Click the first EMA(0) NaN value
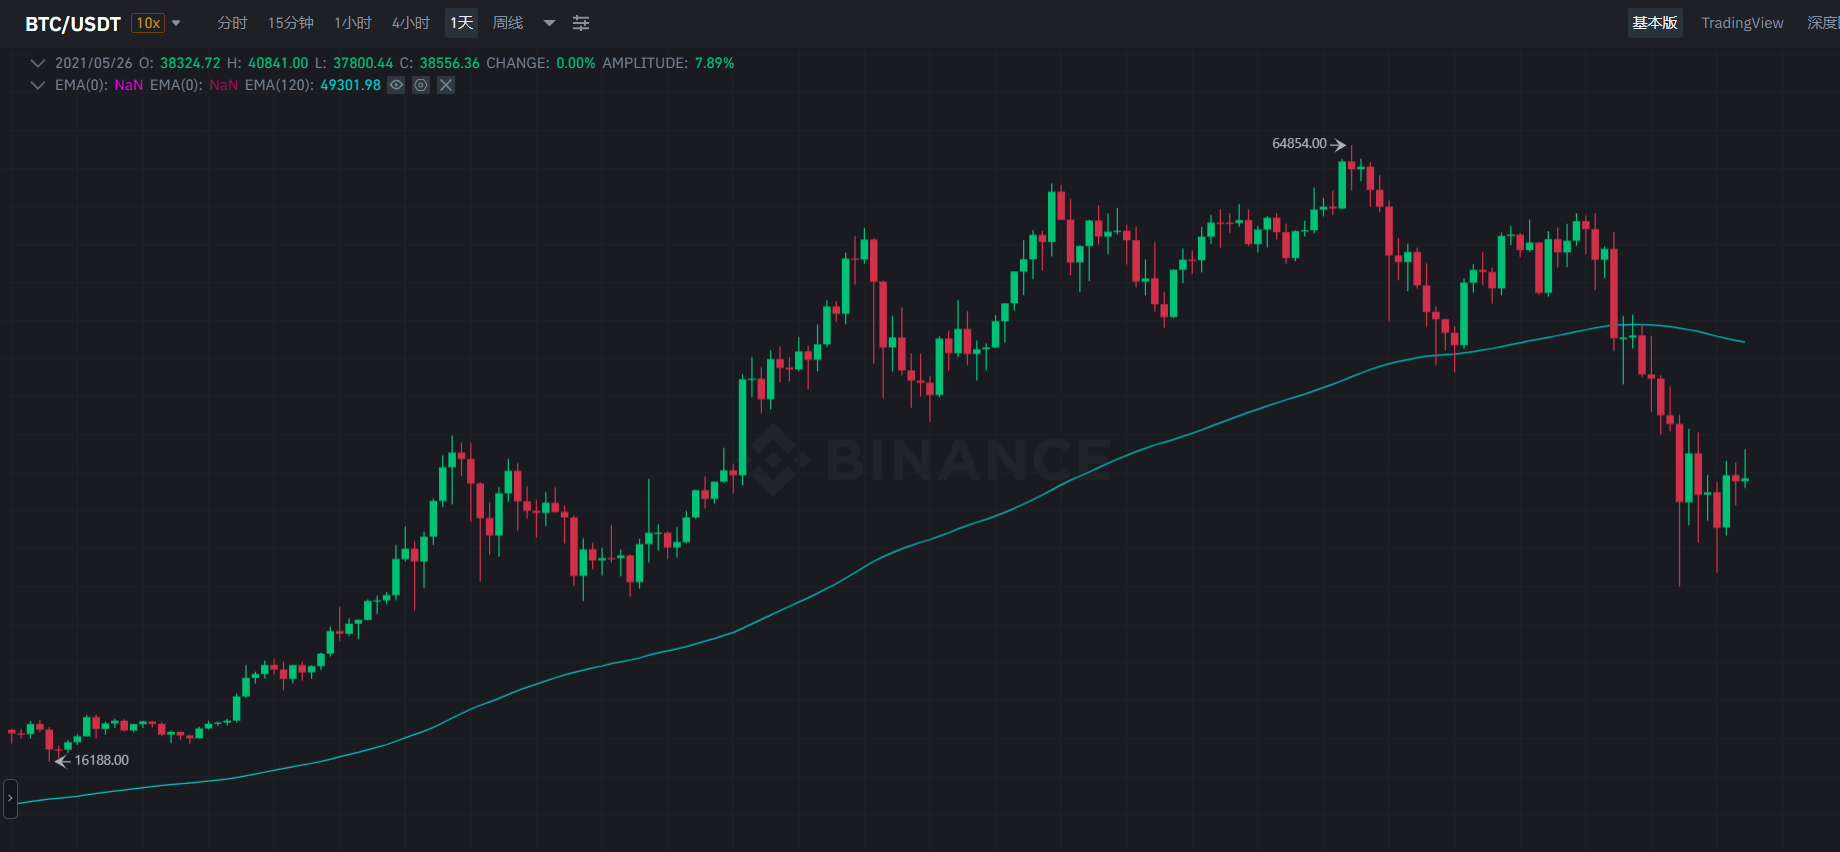1840x852 pixels. [x=129, y=85]
